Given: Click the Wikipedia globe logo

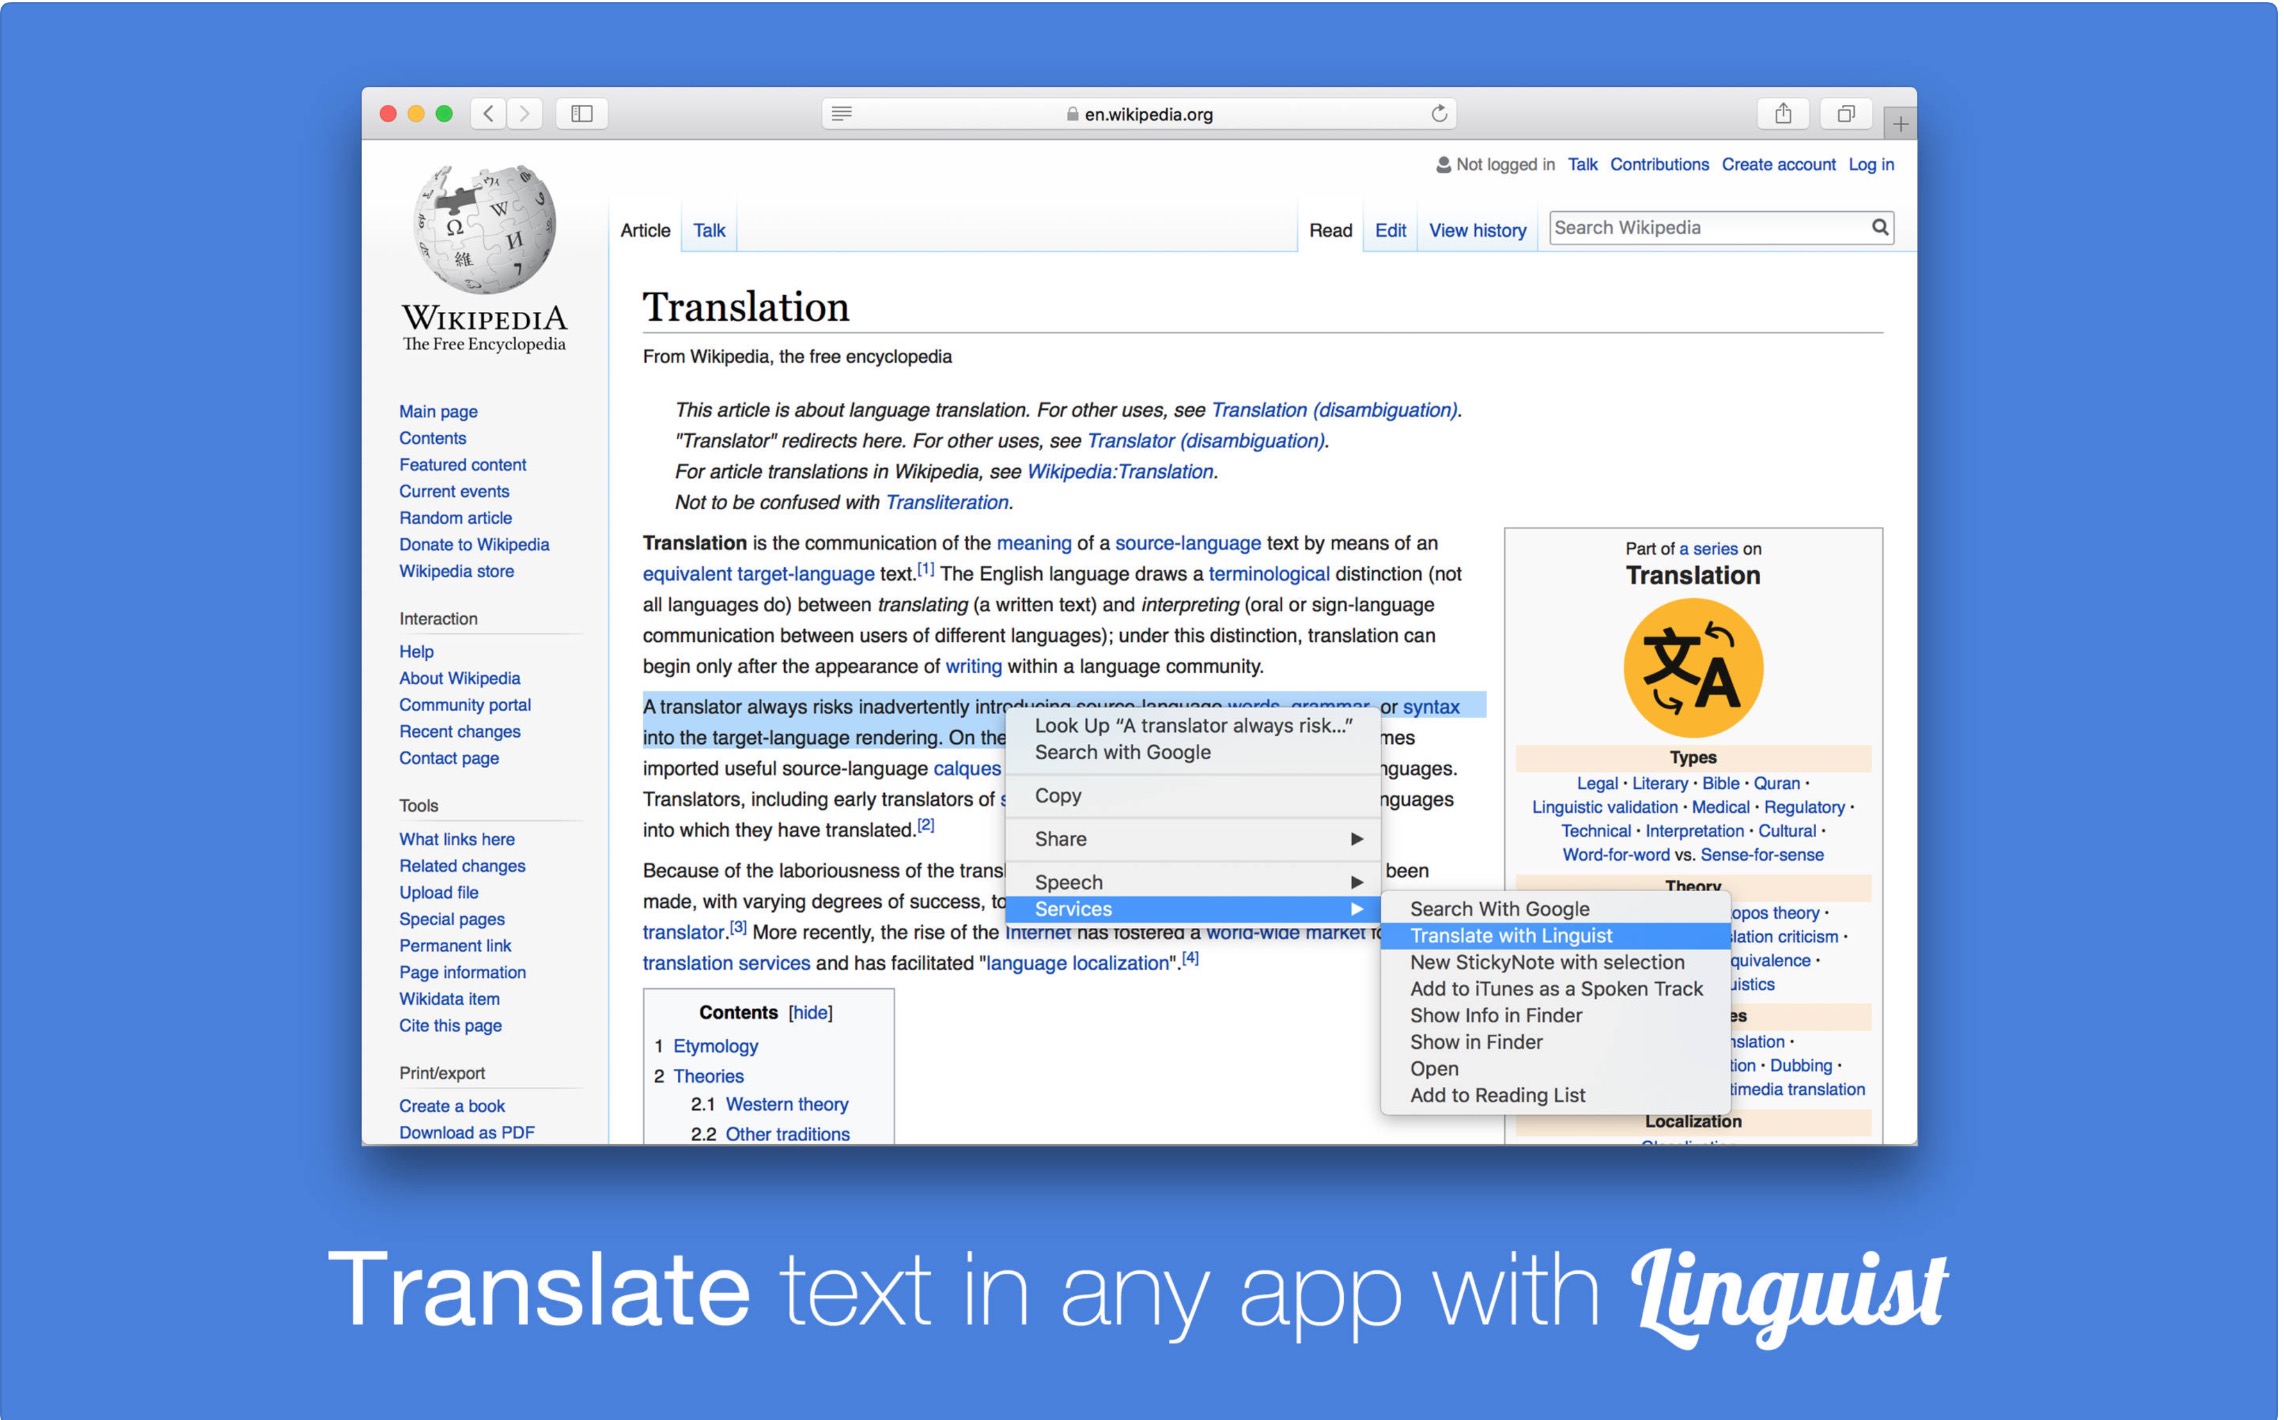Looking at the screenshot, I should point(485,230).
